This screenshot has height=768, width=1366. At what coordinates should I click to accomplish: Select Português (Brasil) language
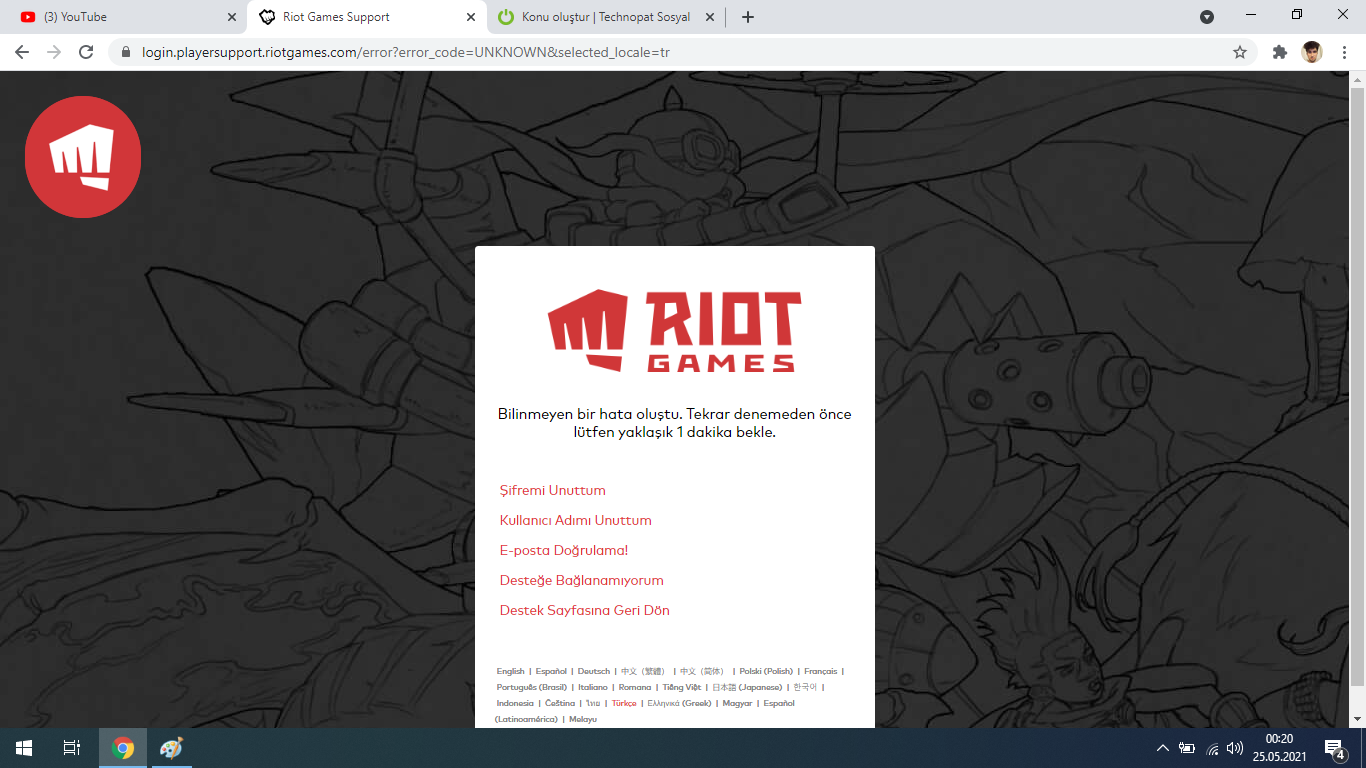532,688
